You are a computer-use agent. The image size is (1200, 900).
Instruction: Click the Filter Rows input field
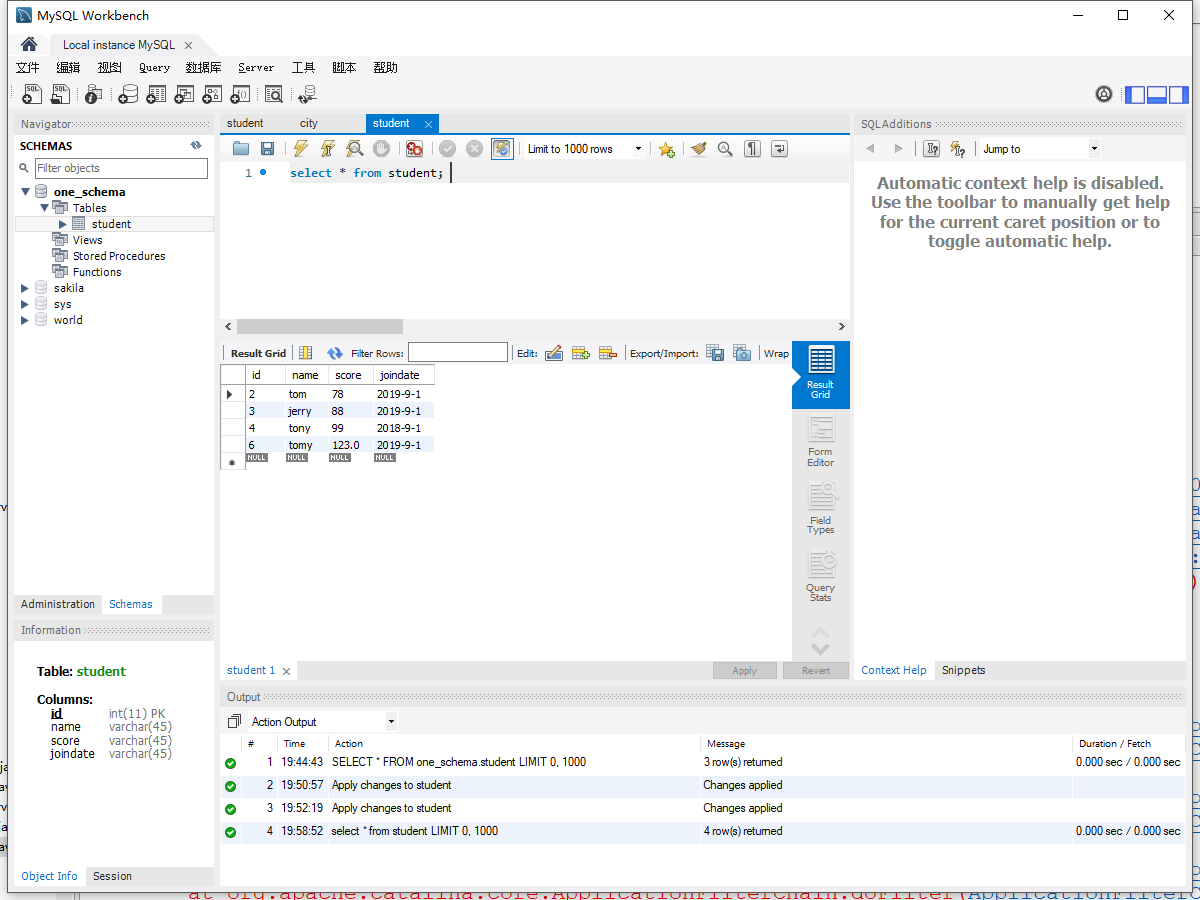pos(457,353)
